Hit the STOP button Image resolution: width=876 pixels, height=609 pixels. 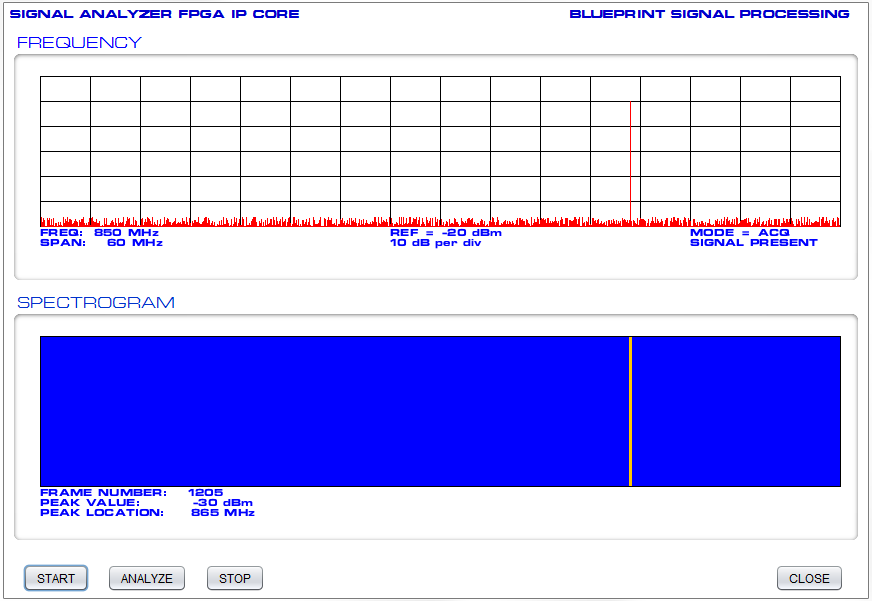coord(234,578)
